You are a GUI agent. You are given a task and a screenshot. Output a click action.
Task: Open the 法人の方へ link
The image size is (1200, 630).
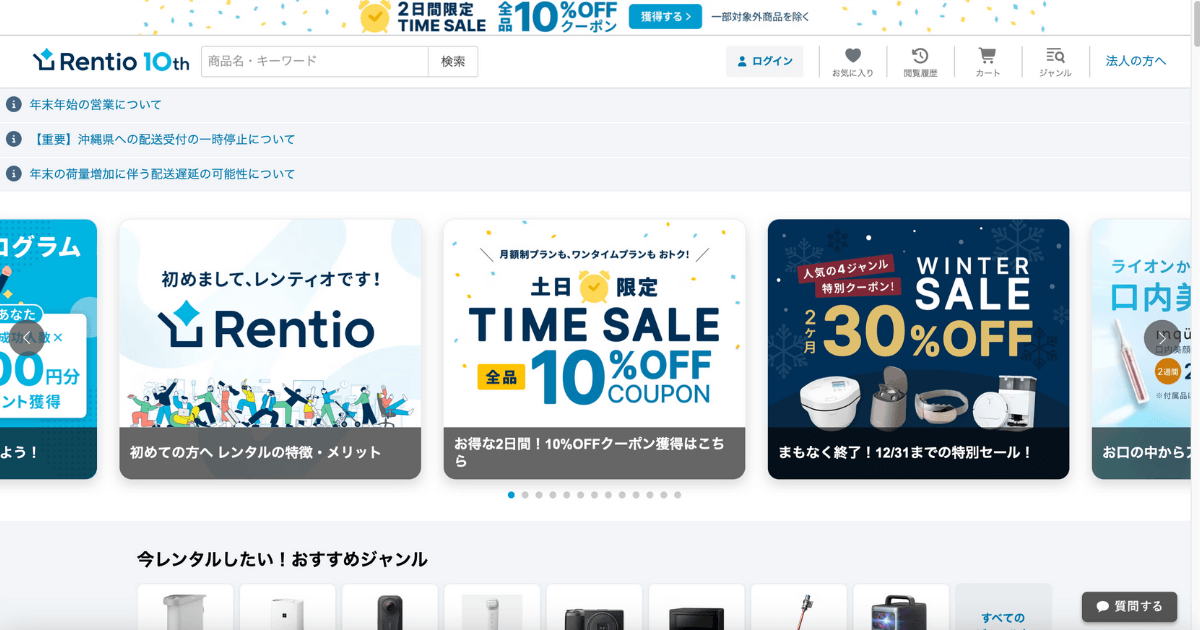pyautogui.click(x=1136, y=61)
